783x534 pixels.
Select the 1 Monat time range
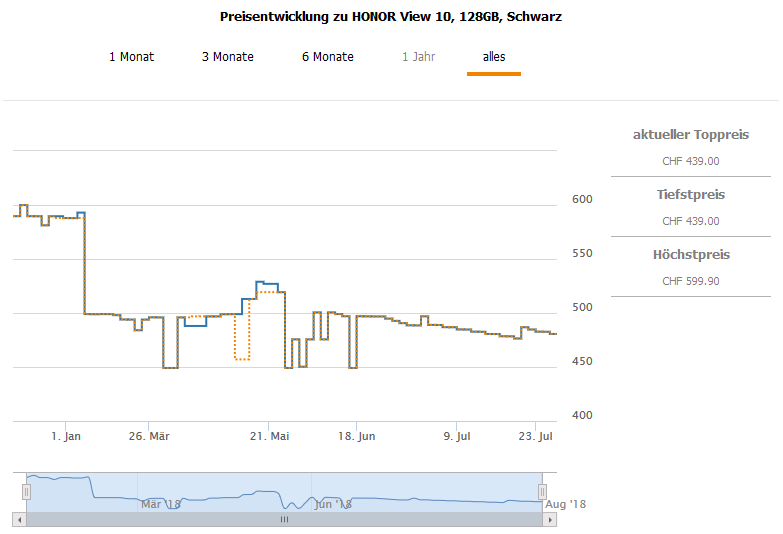pyautogui.click(x=131, y=57)
